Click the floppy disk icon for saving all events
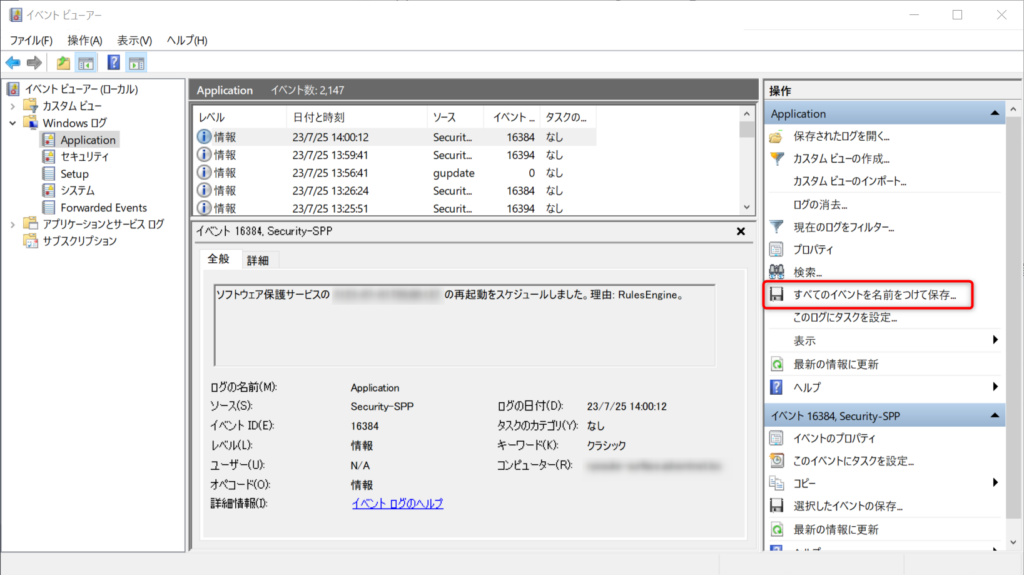 click(776, 296)
